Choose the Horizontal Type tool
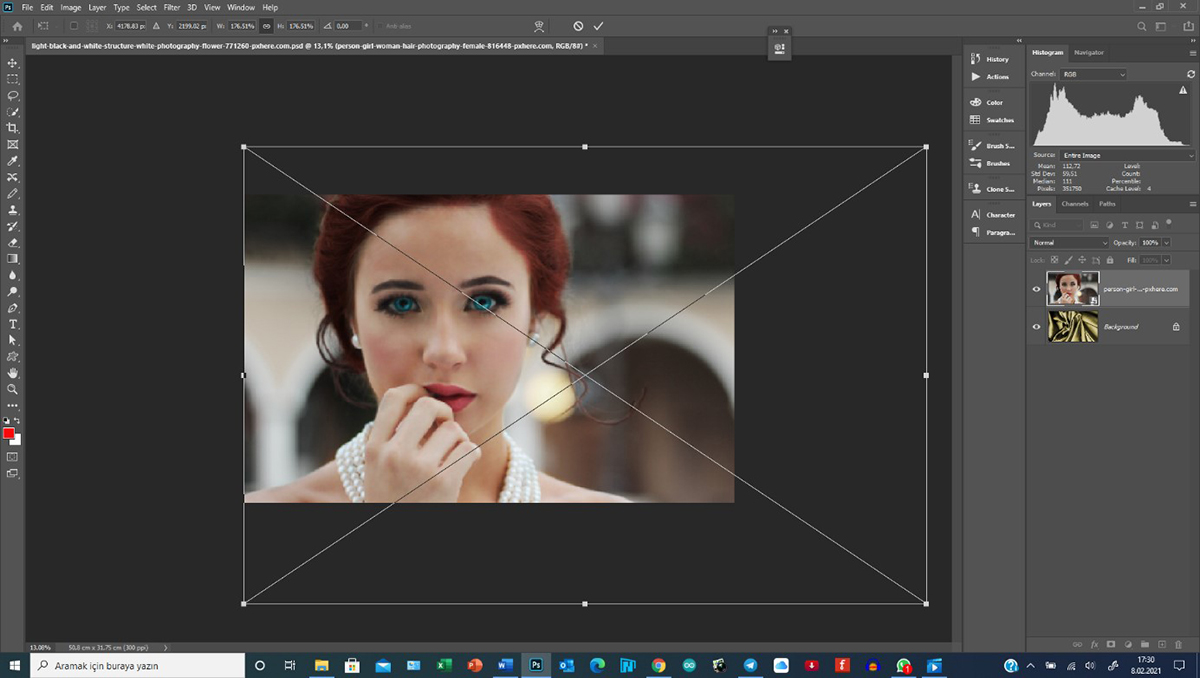This screenshot has width=1200, height=678. [13, 324]
